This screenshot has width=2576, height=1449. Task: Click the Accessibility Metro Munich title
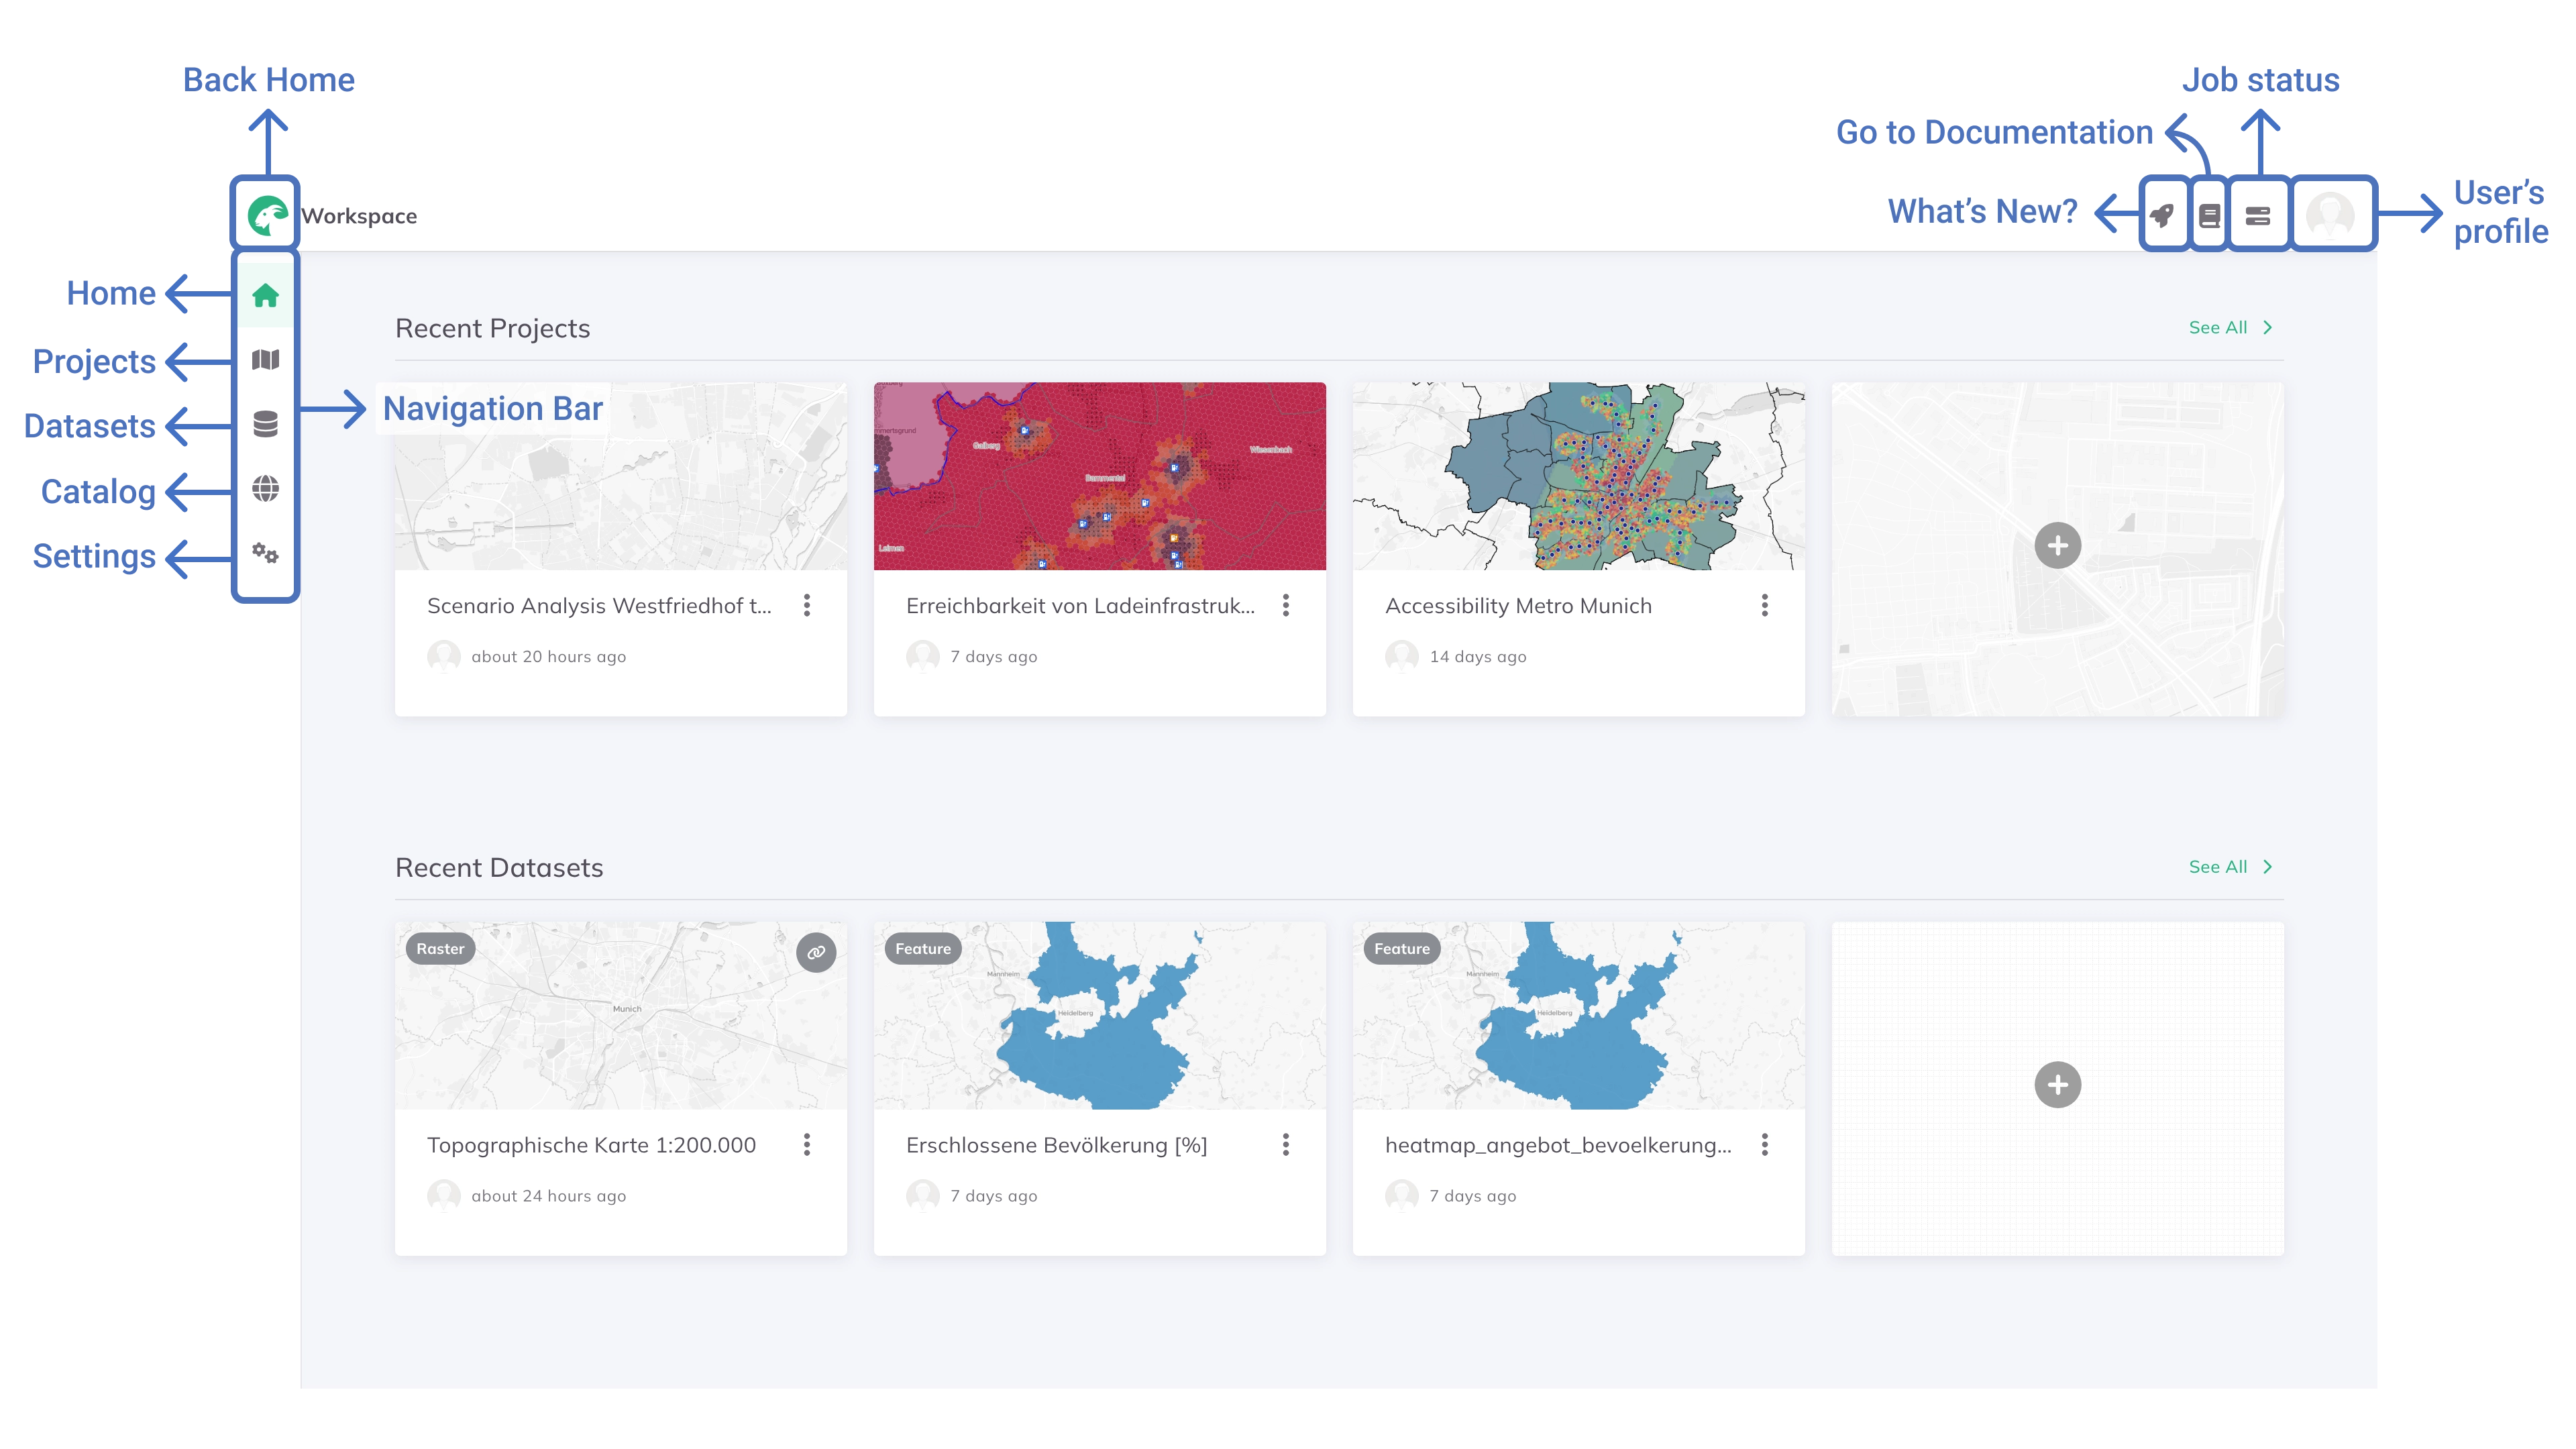[x=1518, y=606]
